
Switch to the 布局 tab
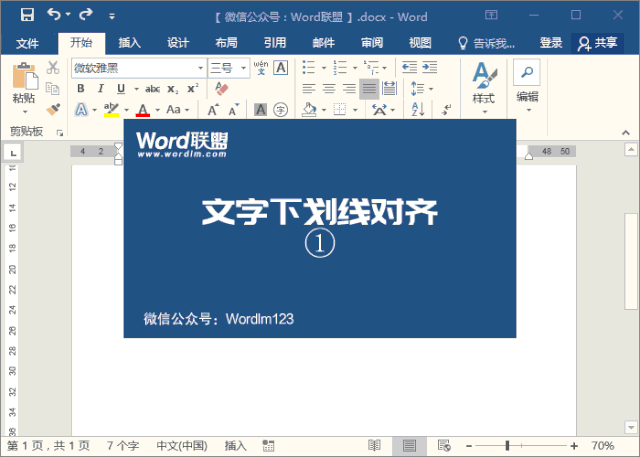pyautogui.click(x=227, y=42)
